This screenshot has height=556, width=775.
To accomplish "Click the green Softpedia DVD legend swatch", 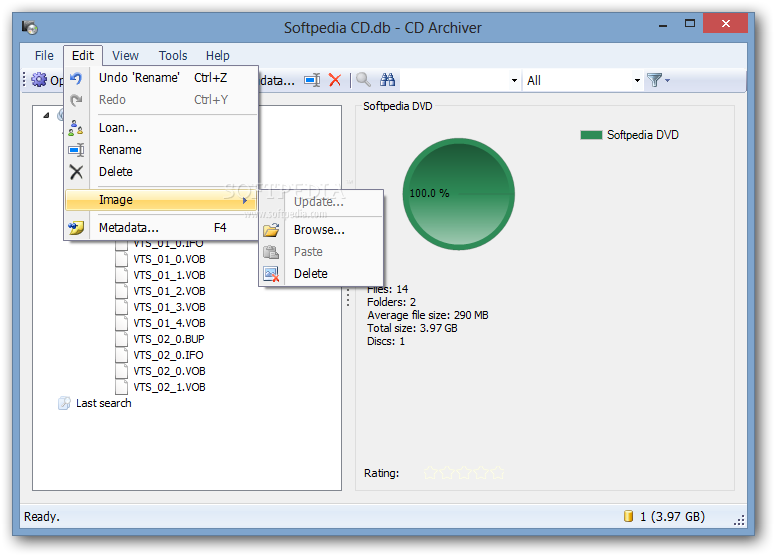I will (x=591, y=135).
